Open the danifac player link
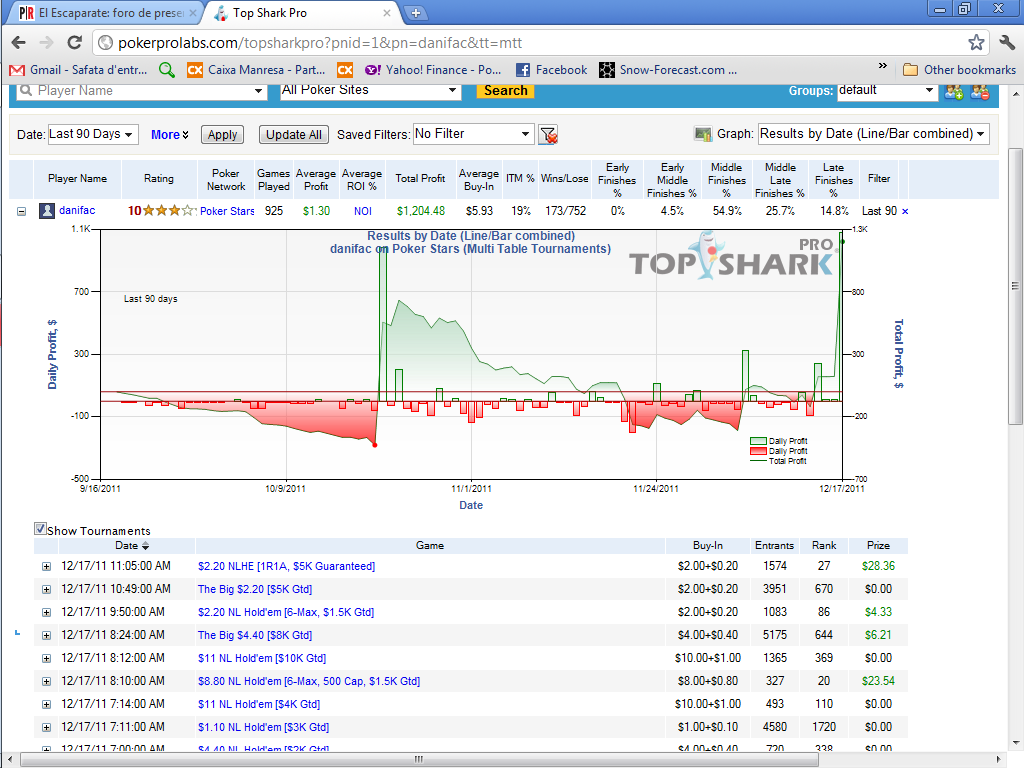Screen dimensions: 1024x768 pos(77,210)
